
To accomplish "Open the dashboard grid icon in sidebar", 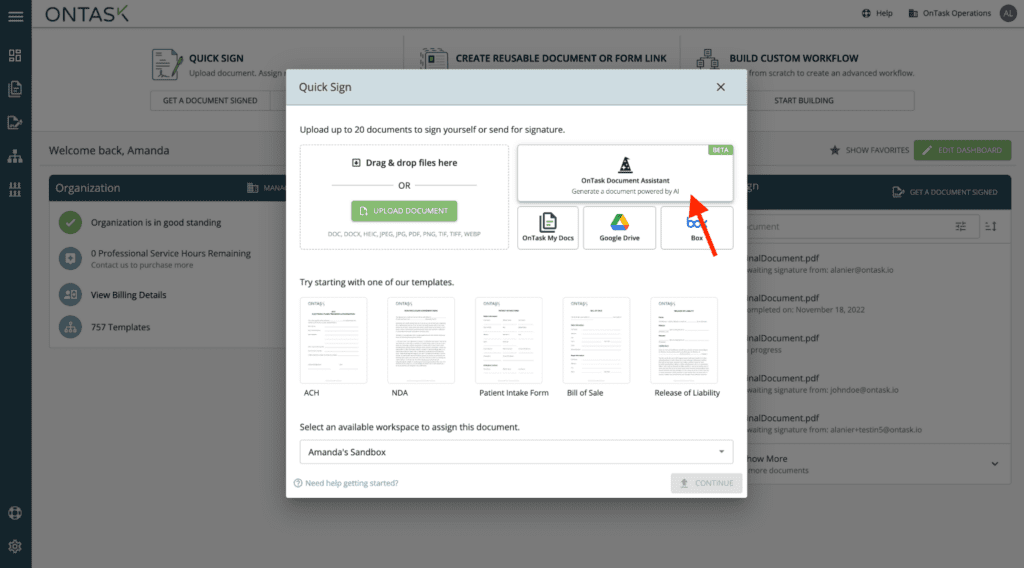I will (x=15, y=55).
